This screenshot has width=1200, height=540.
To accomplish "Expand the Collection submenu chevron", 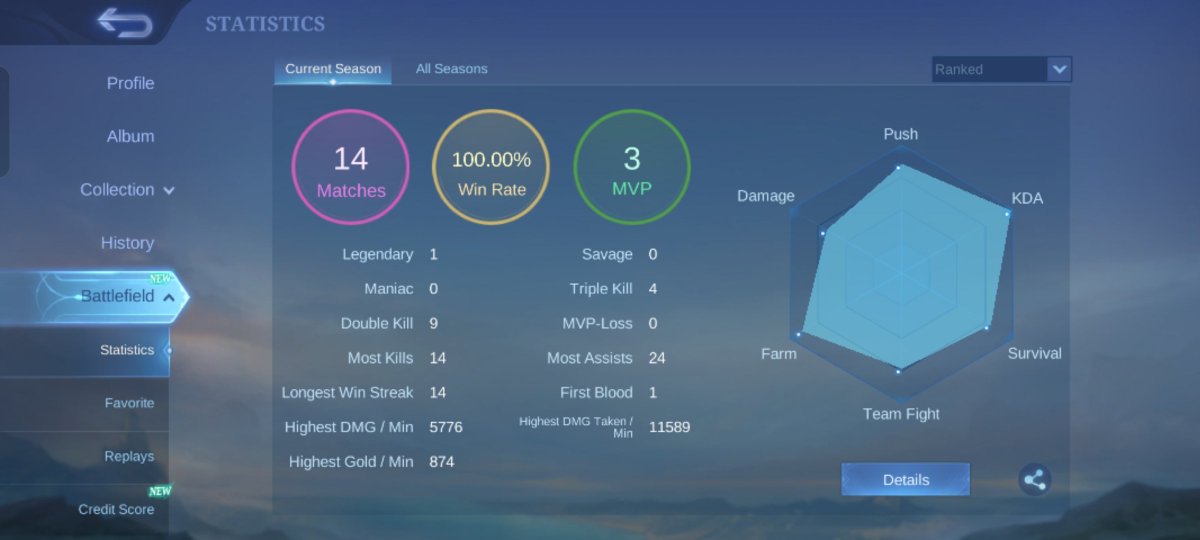I will [168, 190].
